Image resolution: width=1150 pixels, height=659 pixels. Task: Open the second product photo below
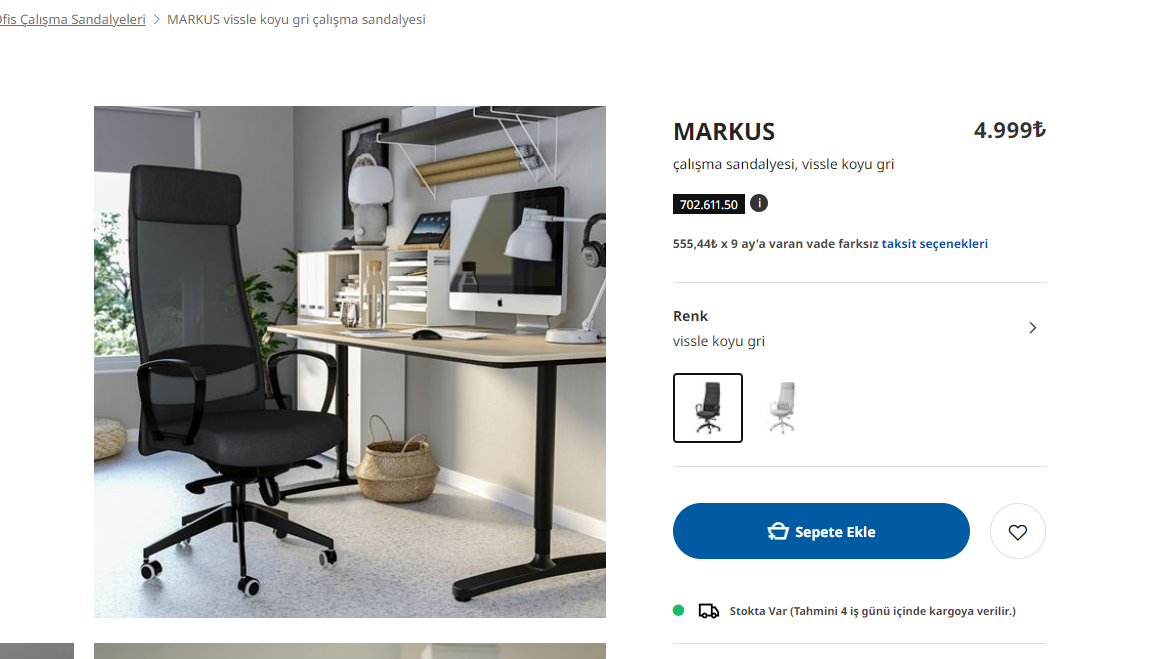(350, 651)
